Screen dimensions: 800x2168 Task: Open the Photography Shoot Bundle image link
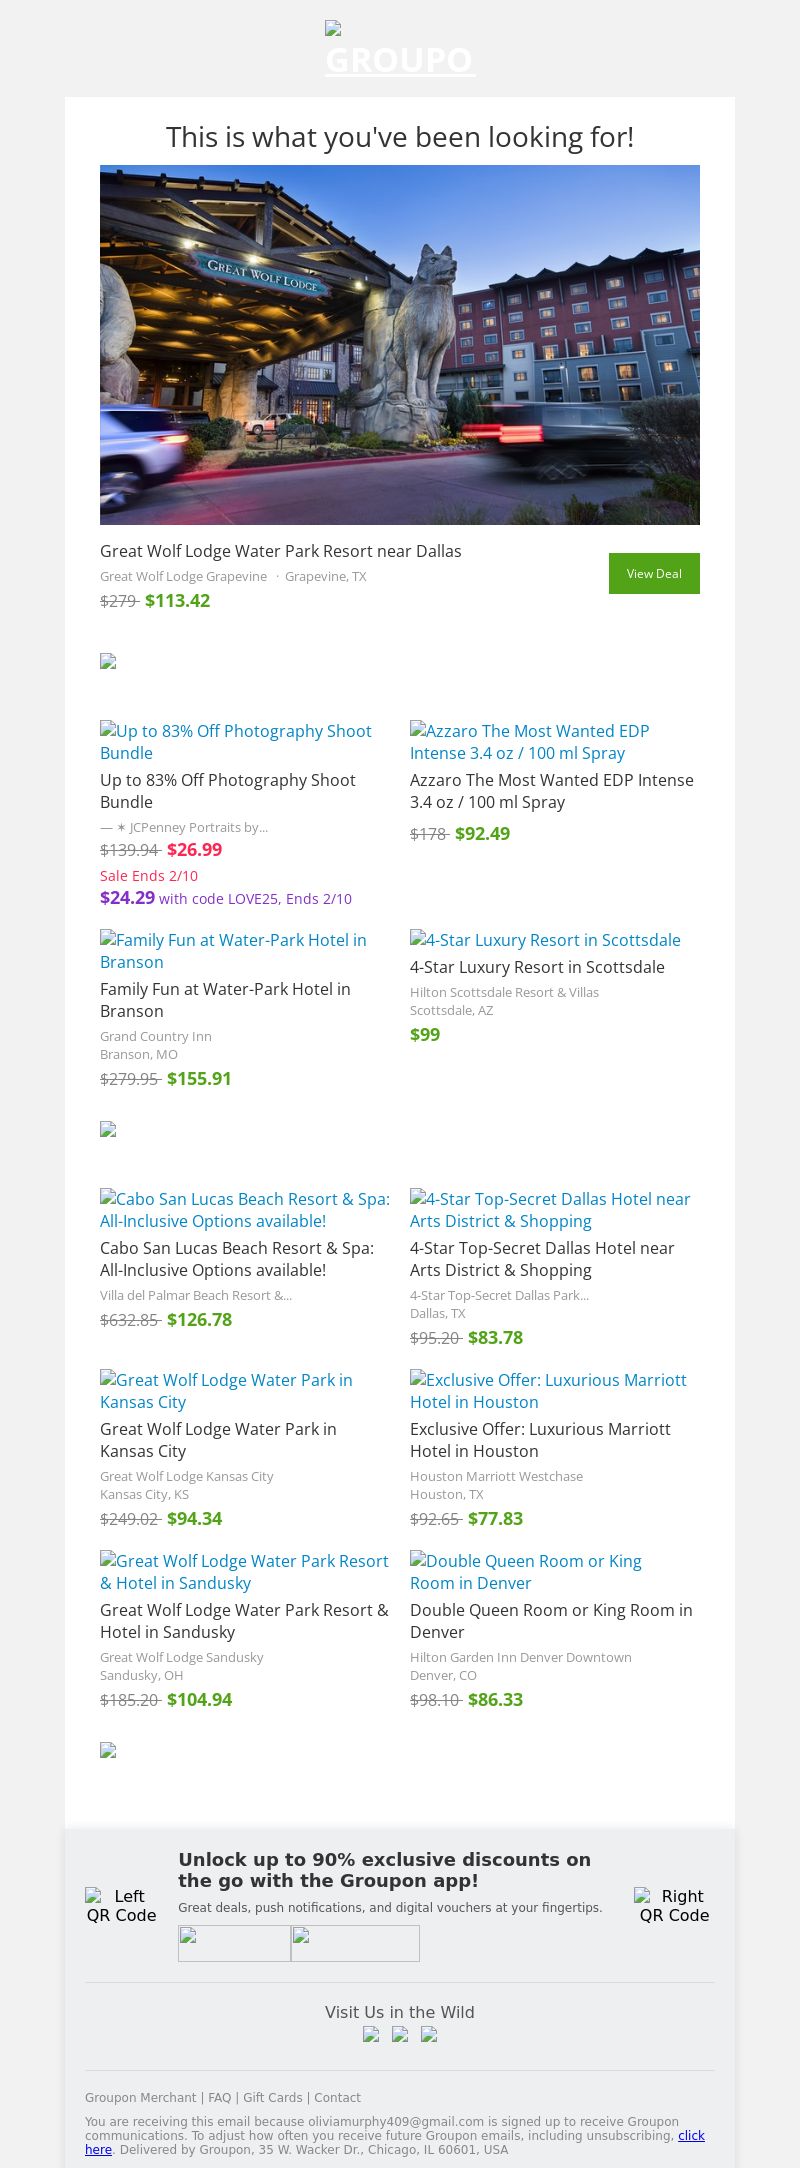236,742
